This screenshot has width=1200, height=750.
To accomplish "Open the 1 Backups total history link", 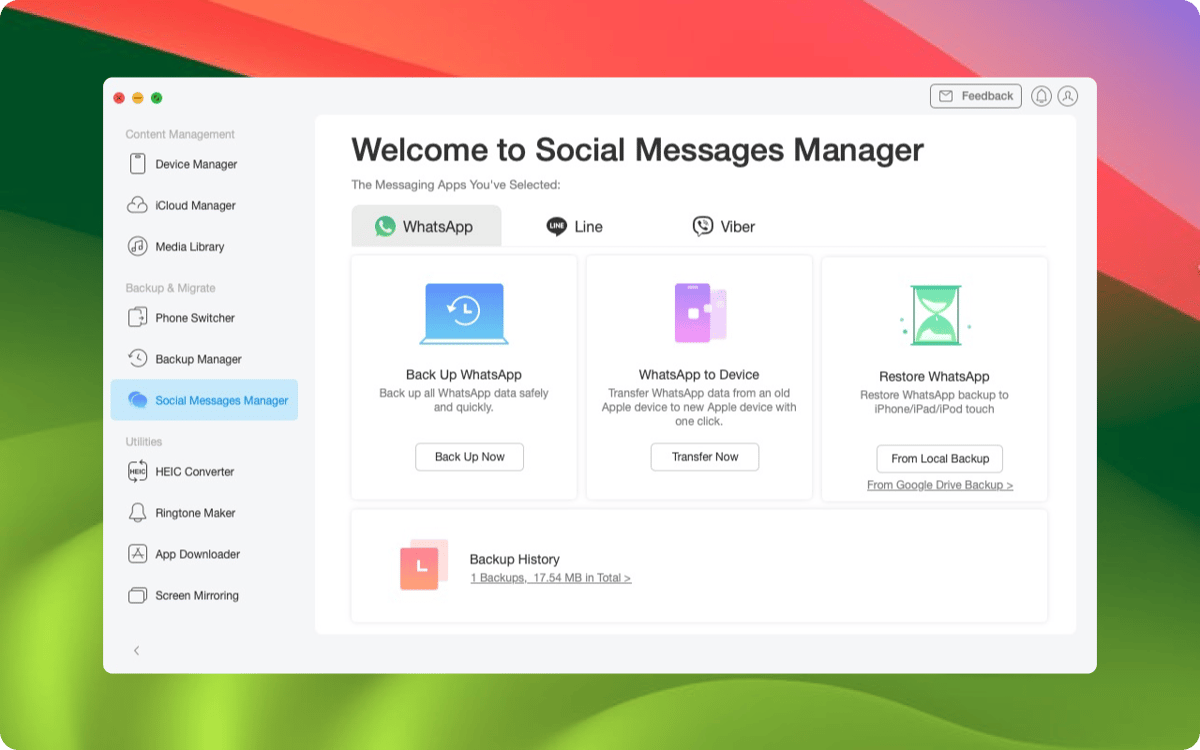I will [550, 578].
